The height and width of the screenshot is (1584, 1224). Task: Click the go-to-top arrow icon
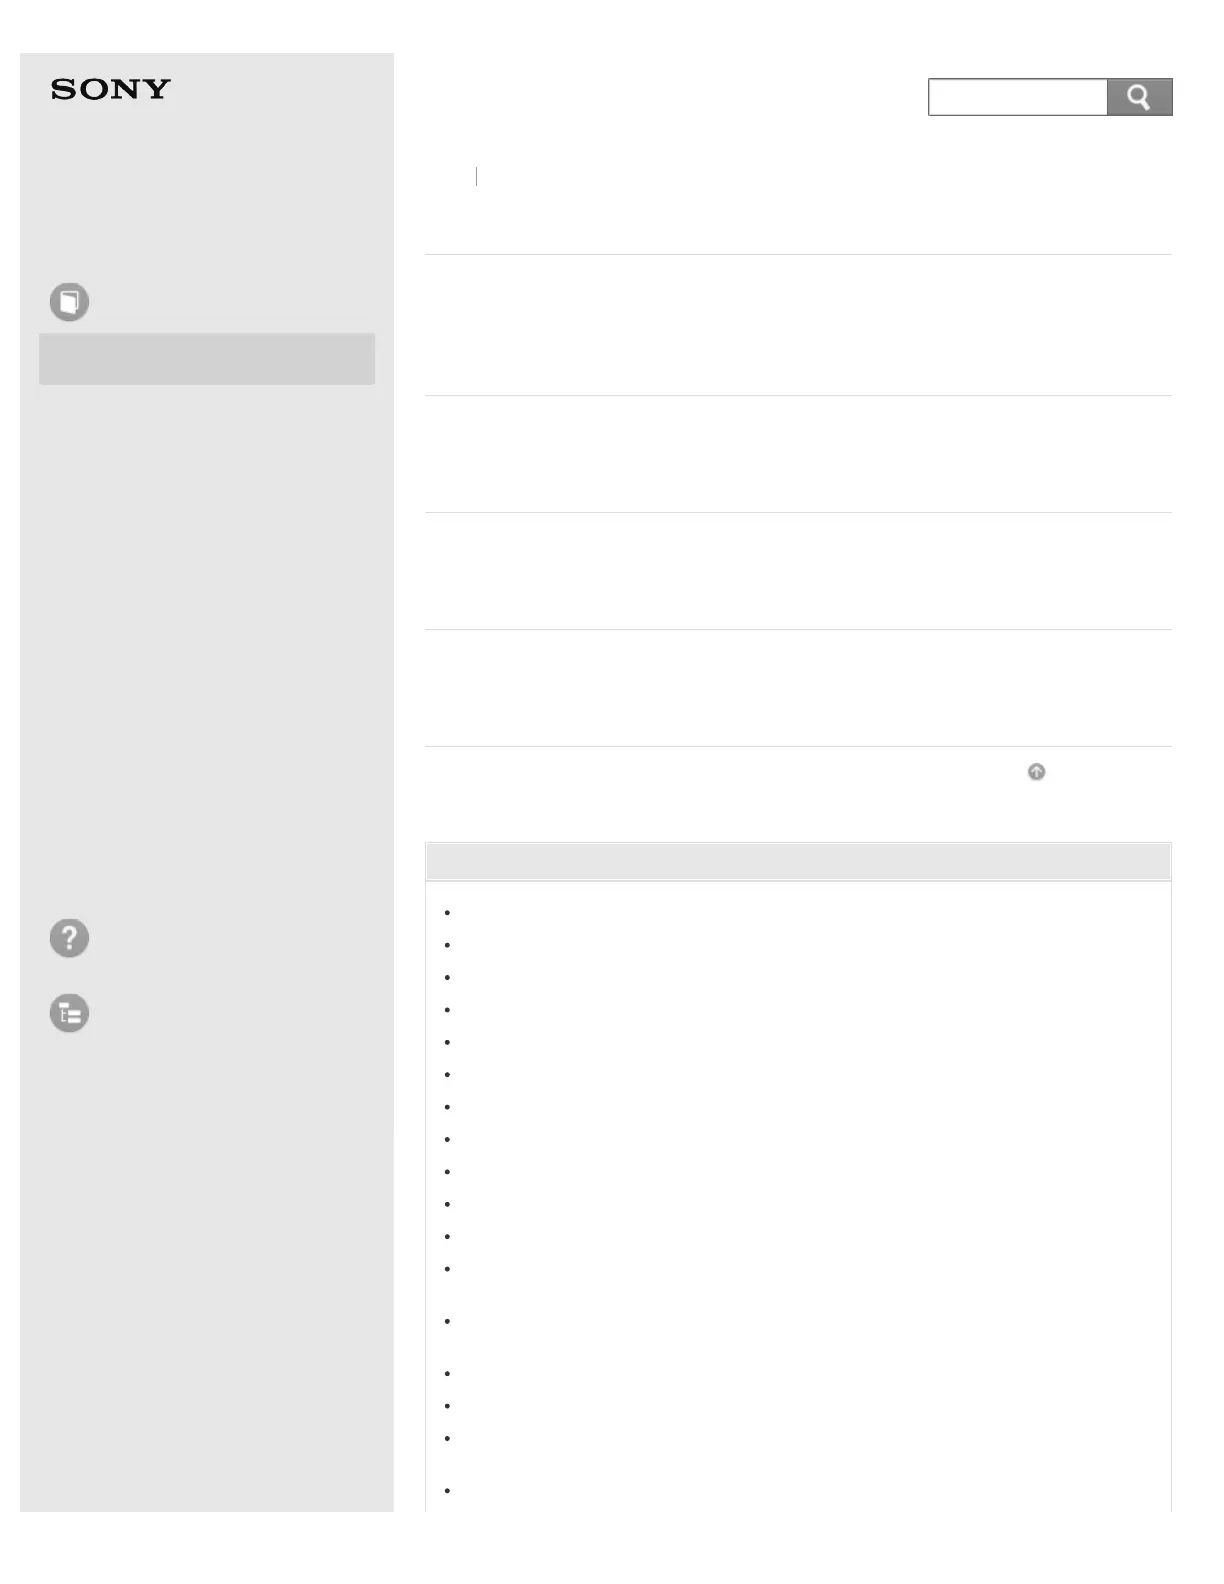1036,772
